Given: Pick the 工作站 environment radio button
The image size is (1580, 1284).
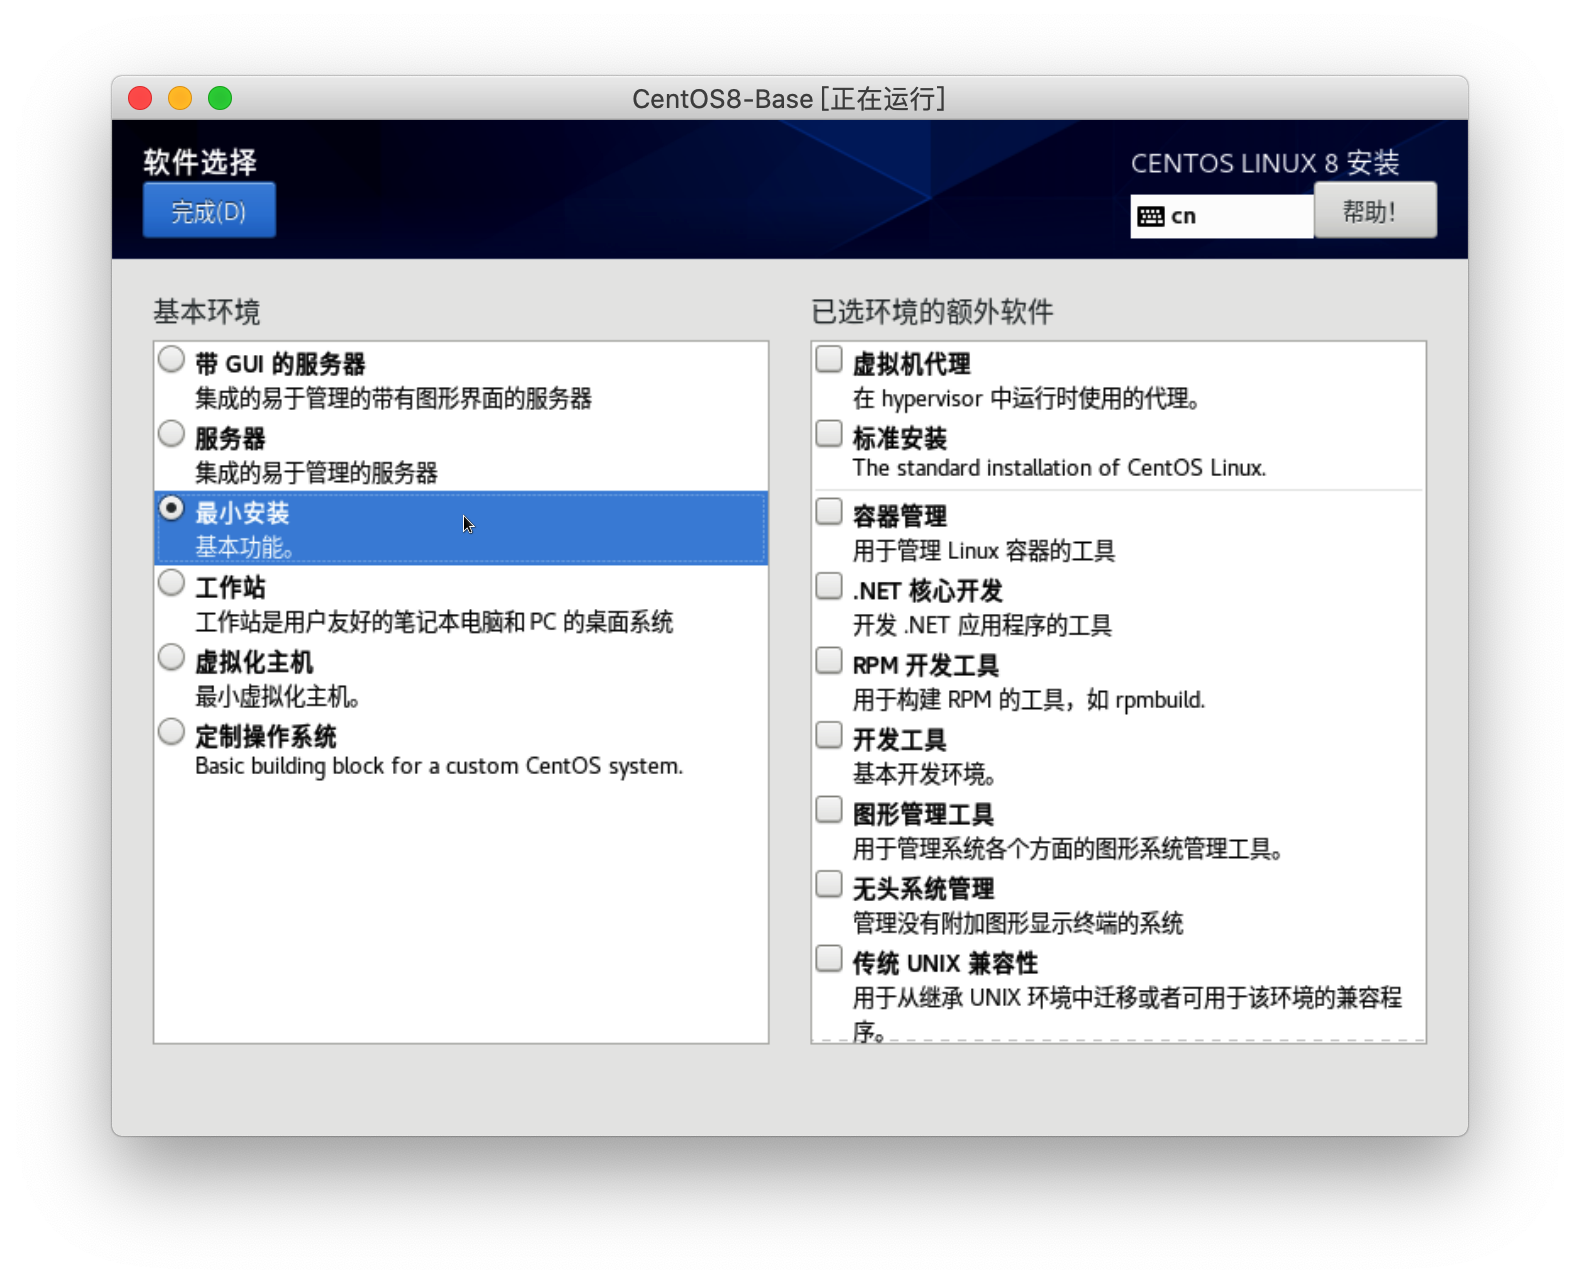Looking at the screenshot, I should click(x=172, y=583).
